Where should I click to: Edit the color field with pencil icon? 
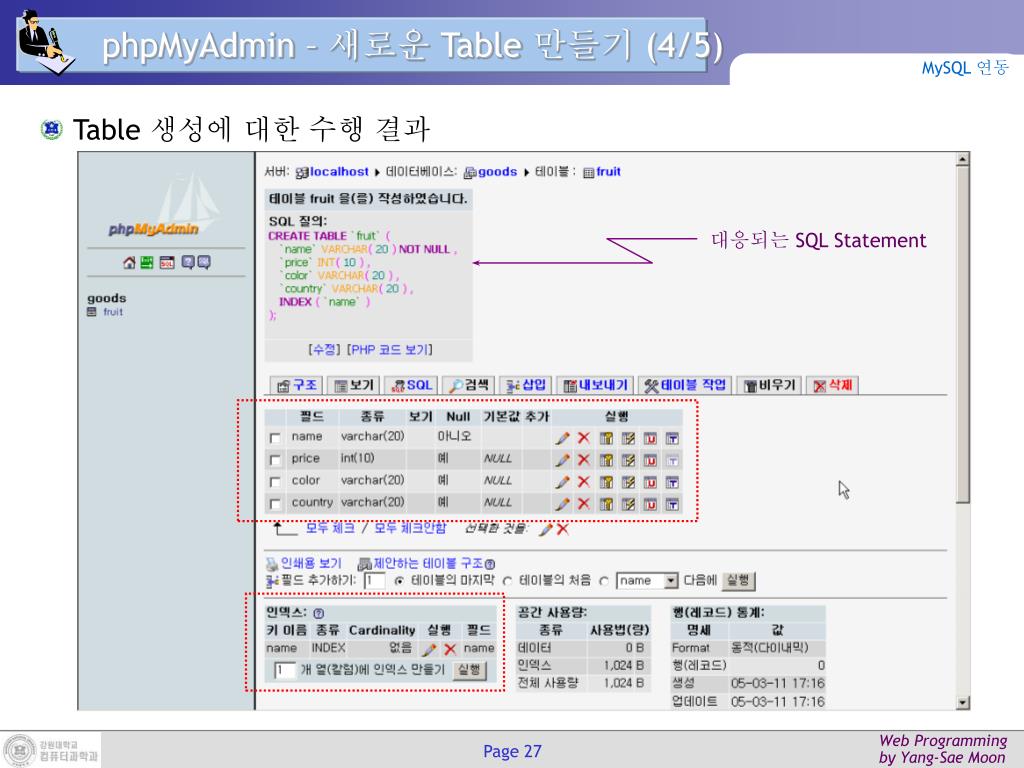click(562, 483)
